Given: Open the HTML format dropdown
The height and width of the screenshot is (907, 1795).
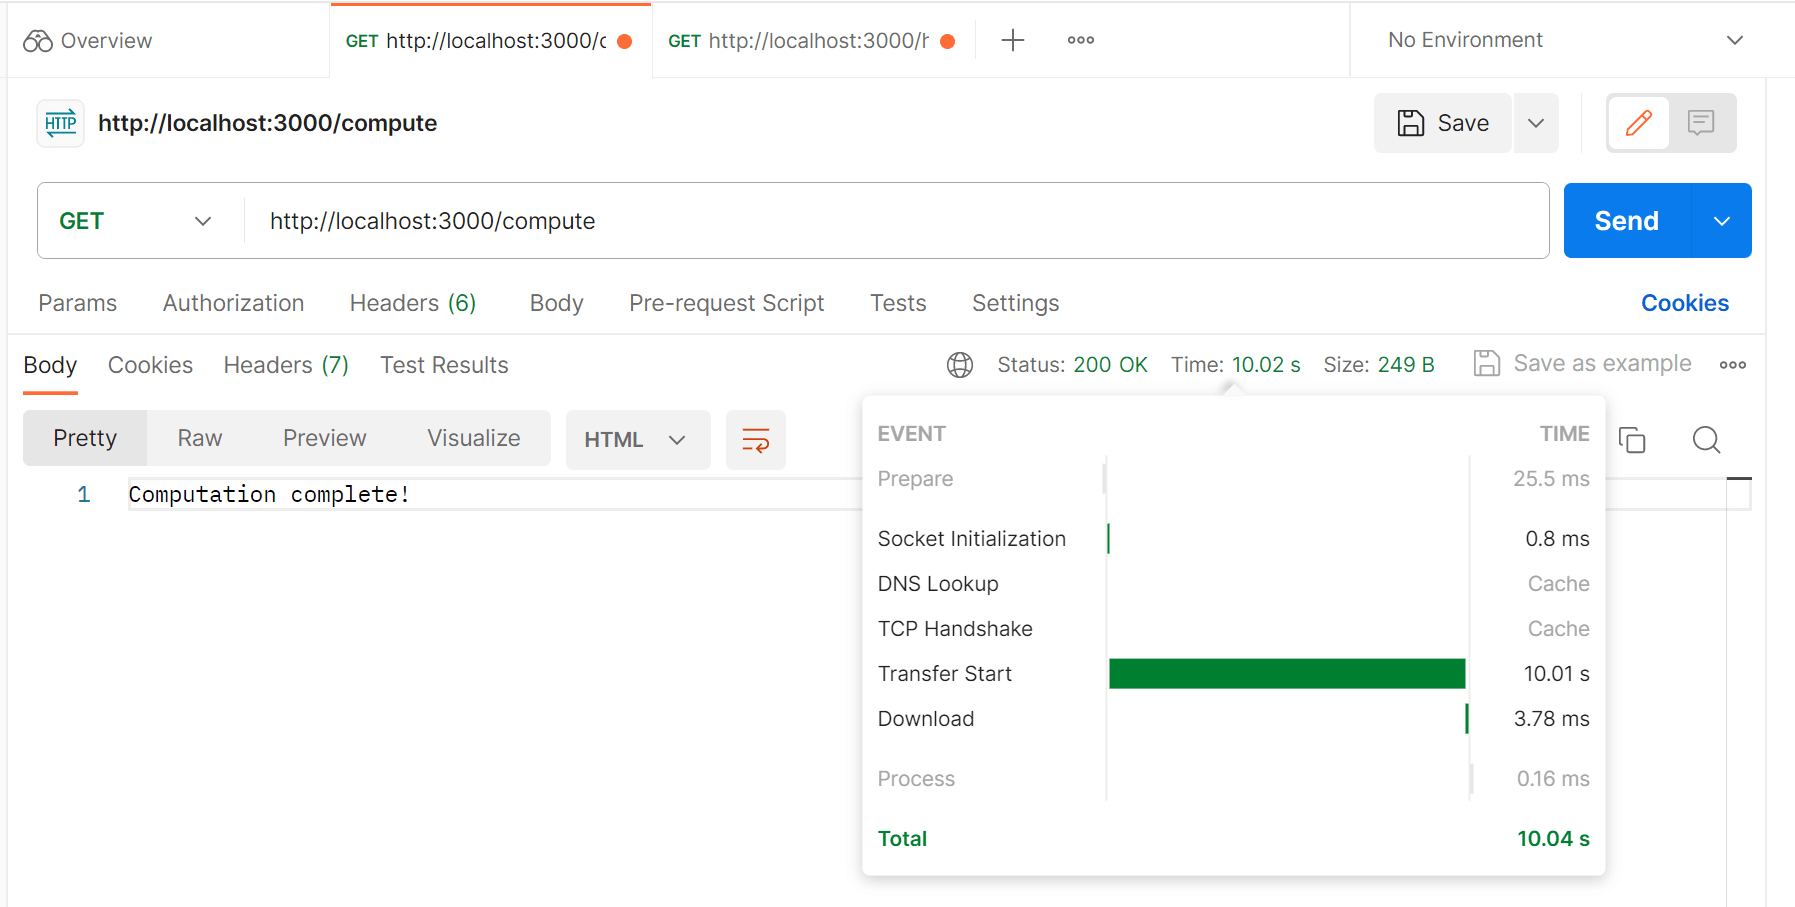Looking at the screenshot, I should pos(638,440).
